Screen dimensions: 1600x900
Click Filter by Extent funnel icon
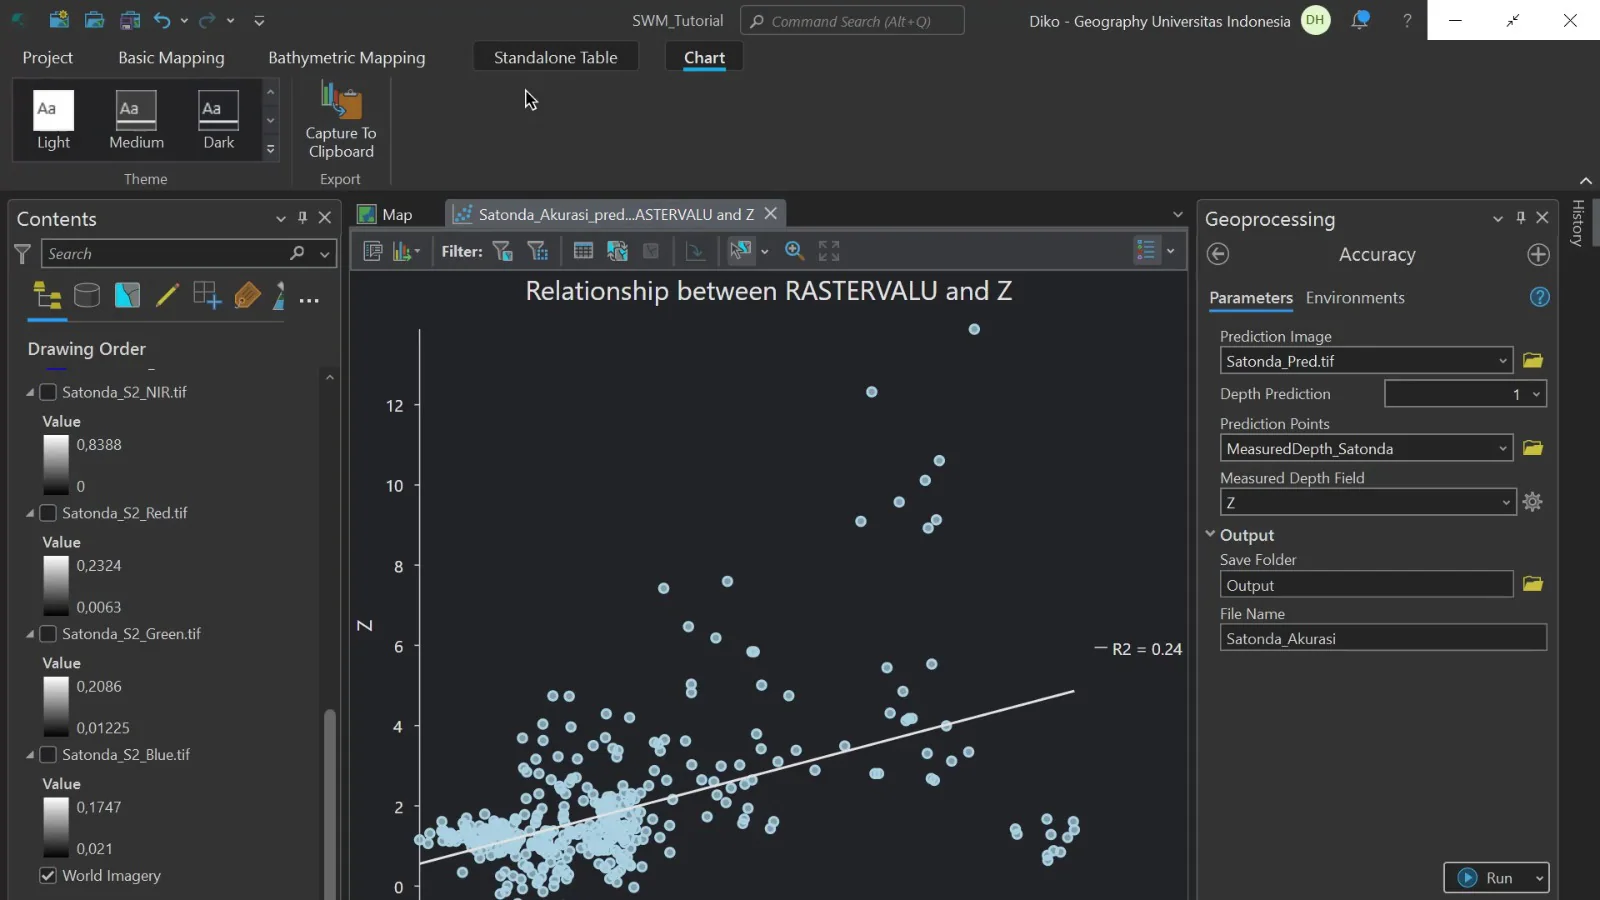point(538,251)
